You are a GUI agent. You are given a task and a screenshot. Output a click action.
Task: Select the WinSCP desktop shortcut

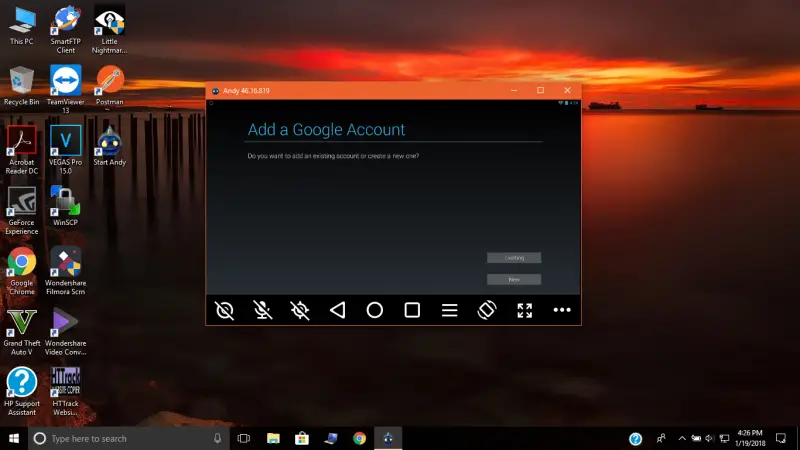tap(65, 206)
